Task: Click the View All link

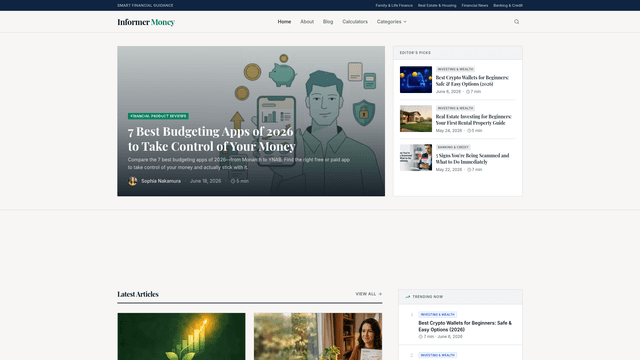Action: 369,294
